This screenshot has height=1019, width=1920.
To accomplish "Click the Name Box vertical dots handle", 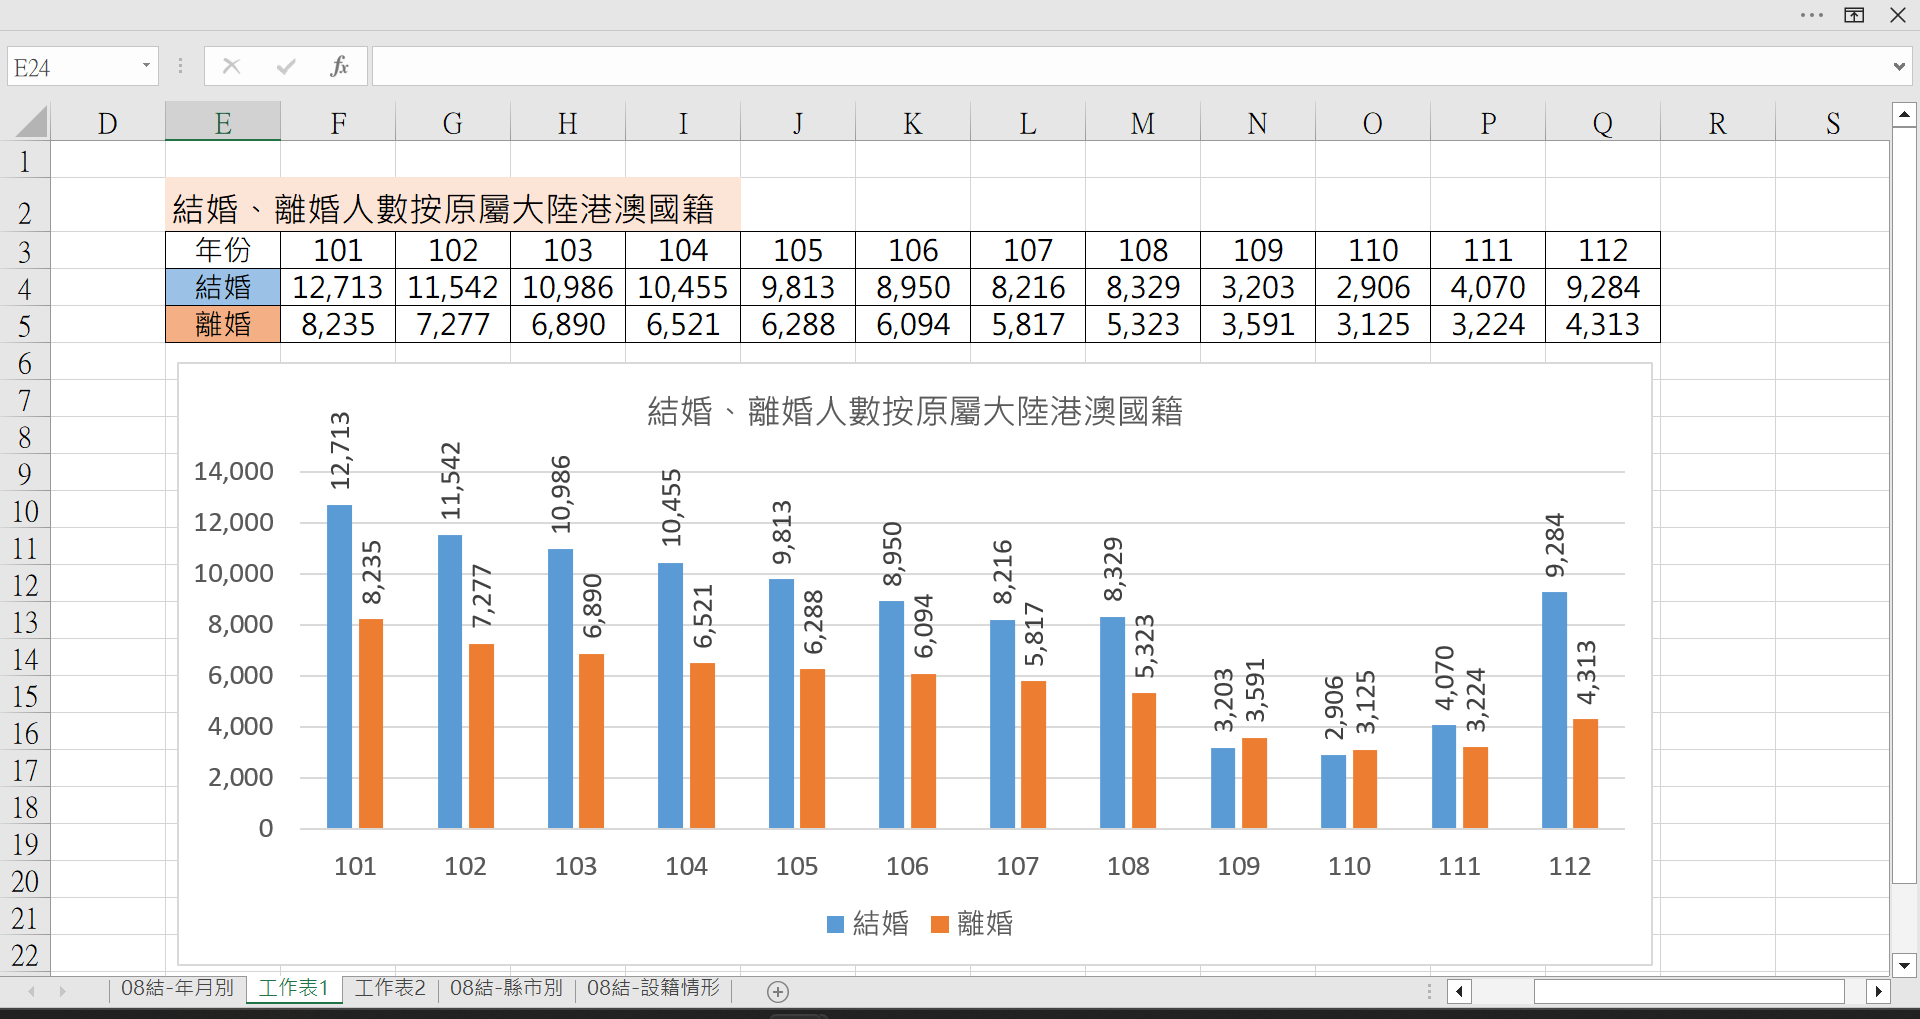I will click(x=180, y=66).
